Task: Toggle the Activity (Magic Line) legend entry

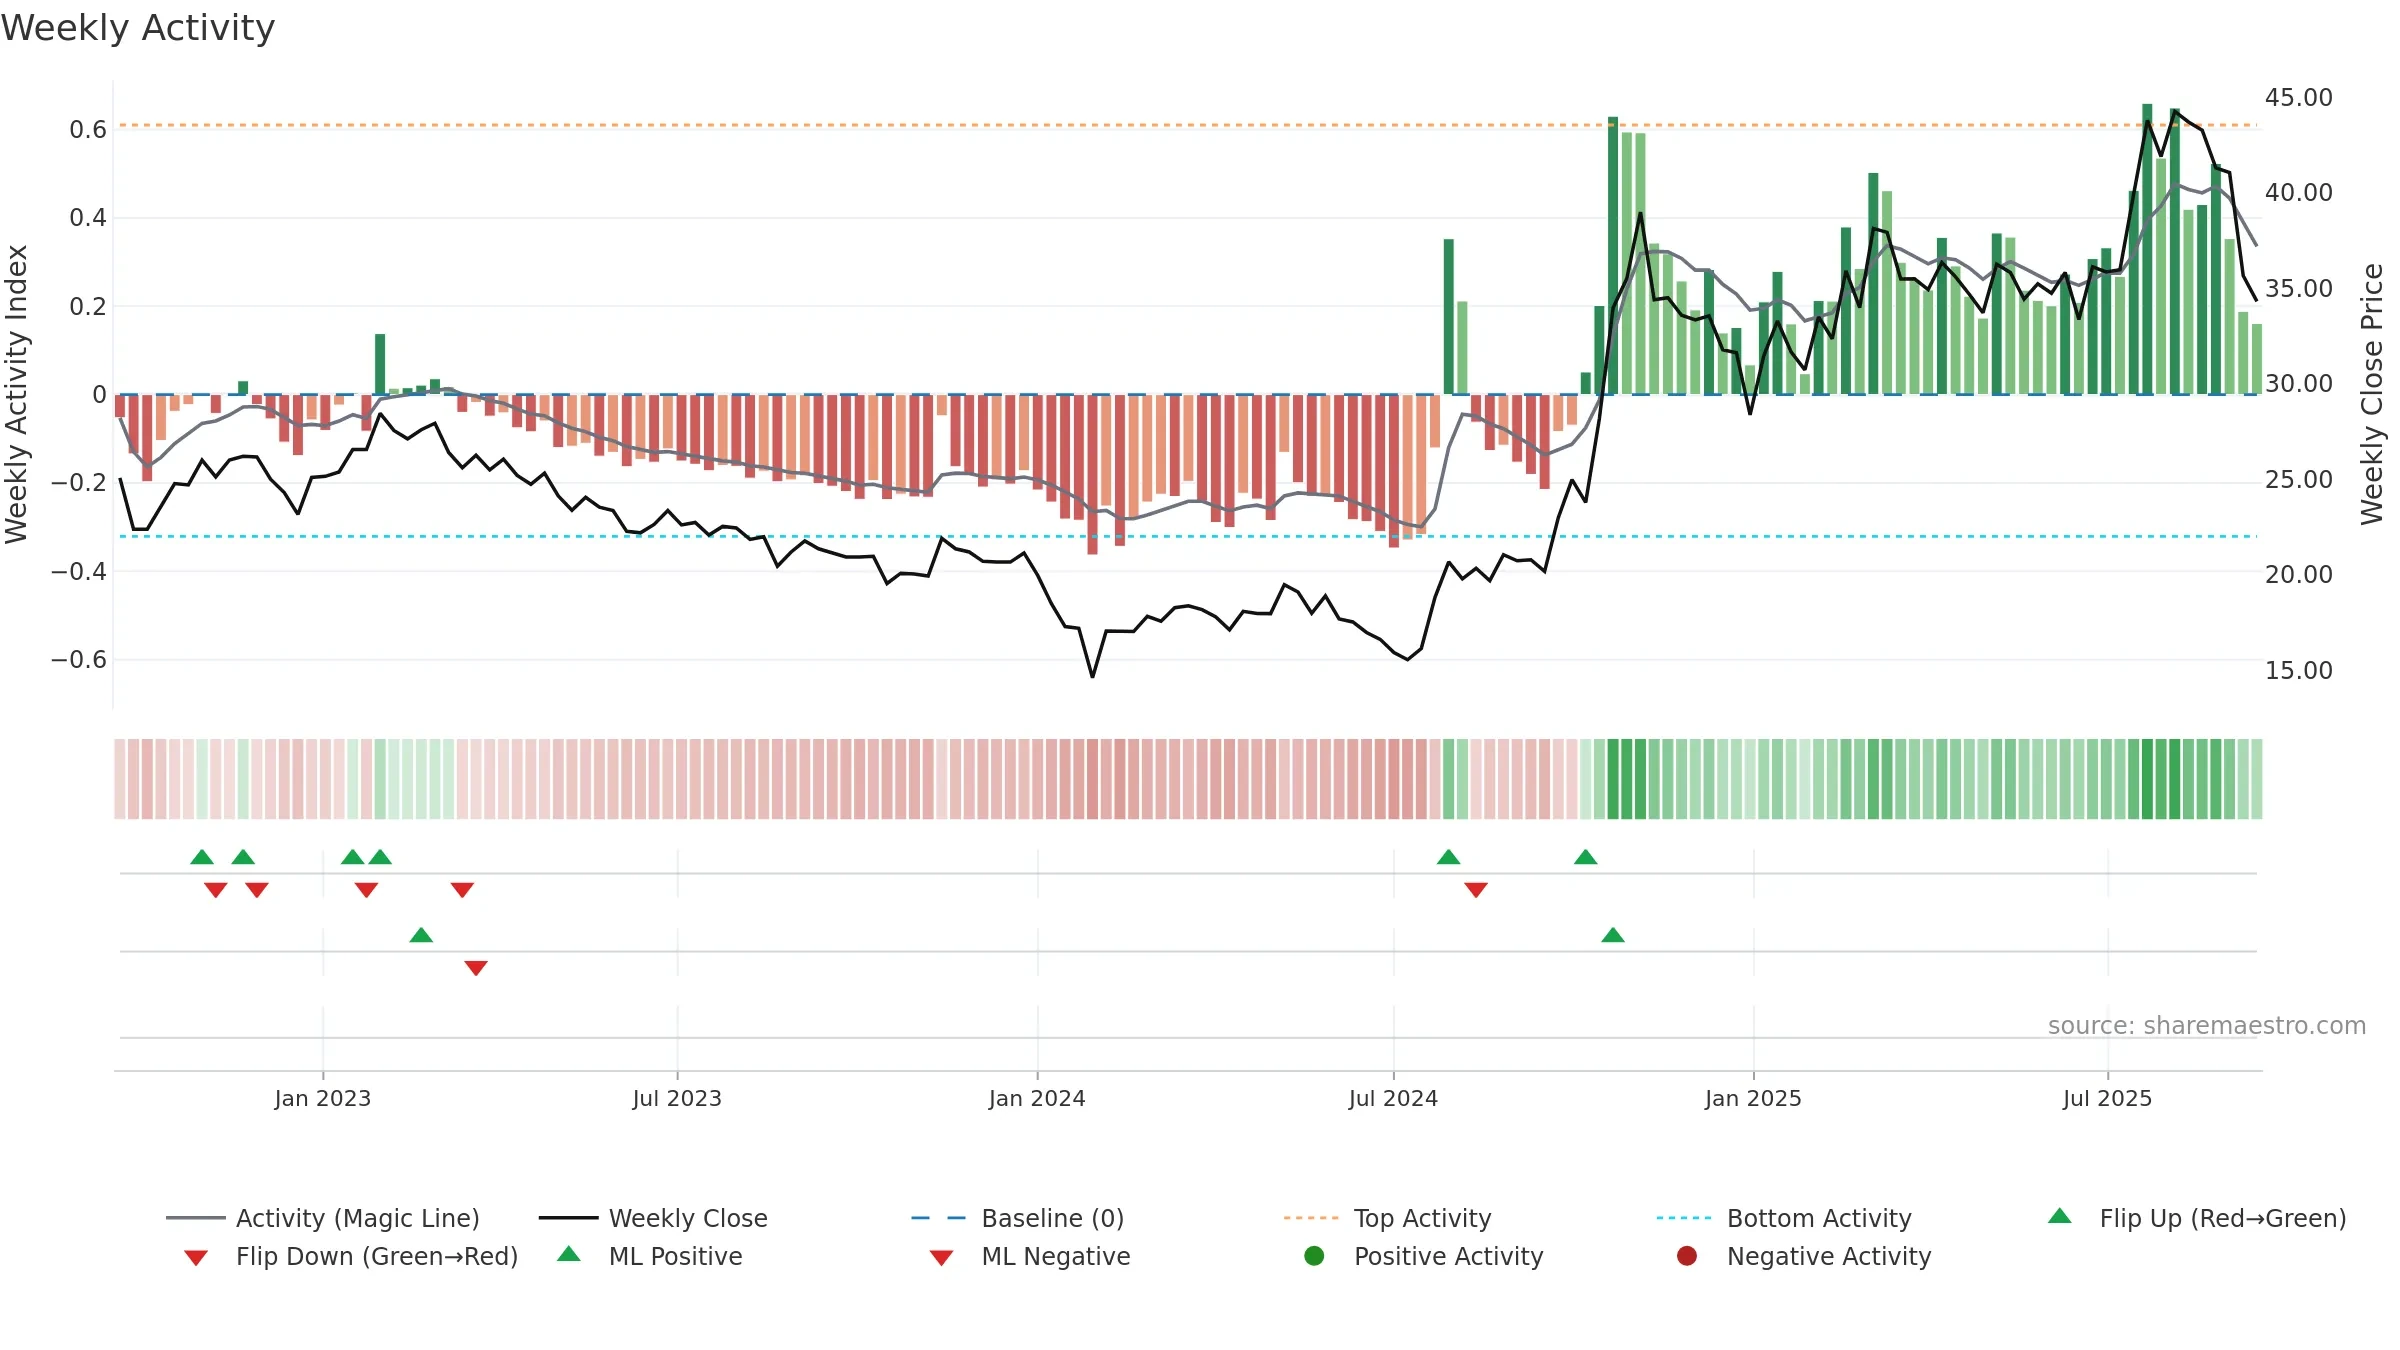Action: 323,1218
